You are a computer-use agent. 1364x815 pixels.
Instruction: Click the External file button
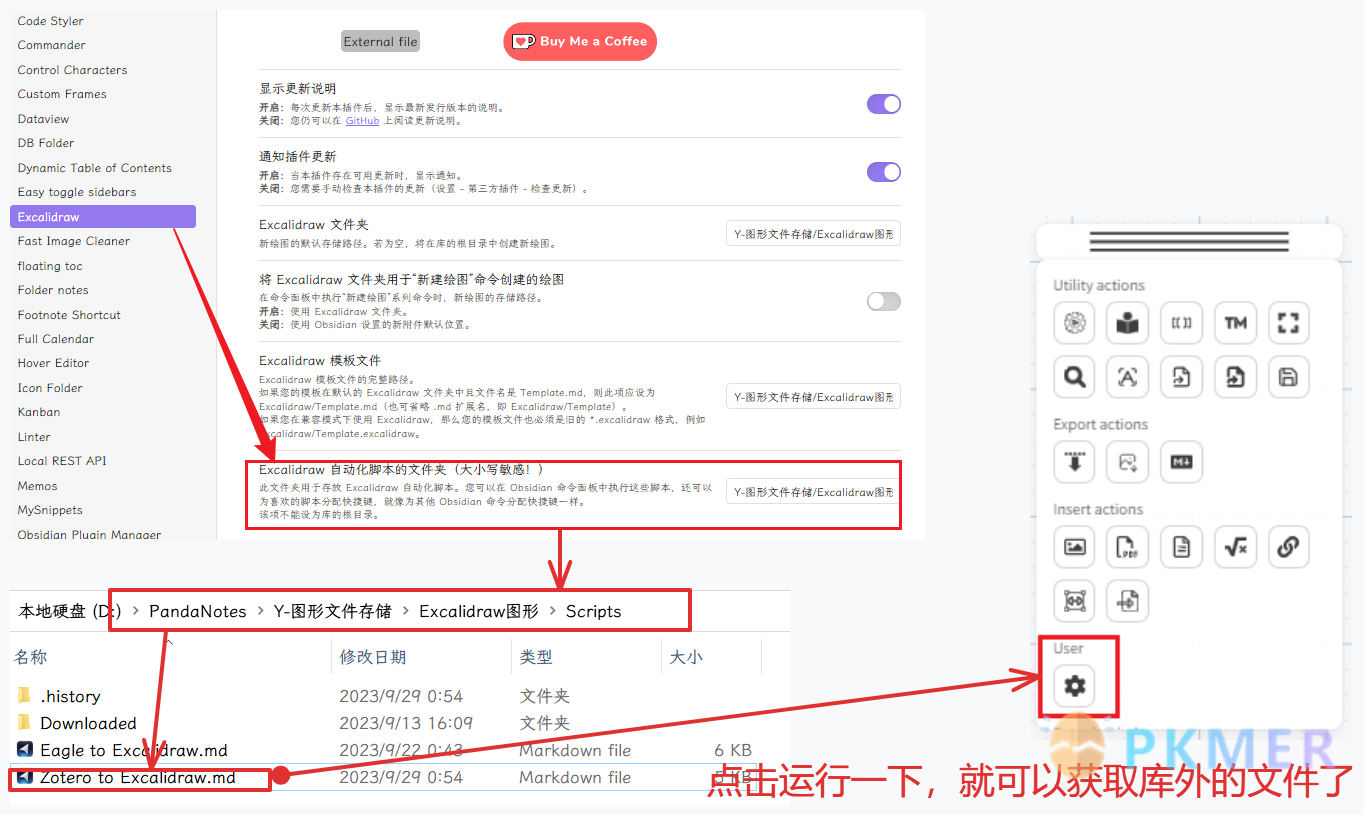point(380,42)
